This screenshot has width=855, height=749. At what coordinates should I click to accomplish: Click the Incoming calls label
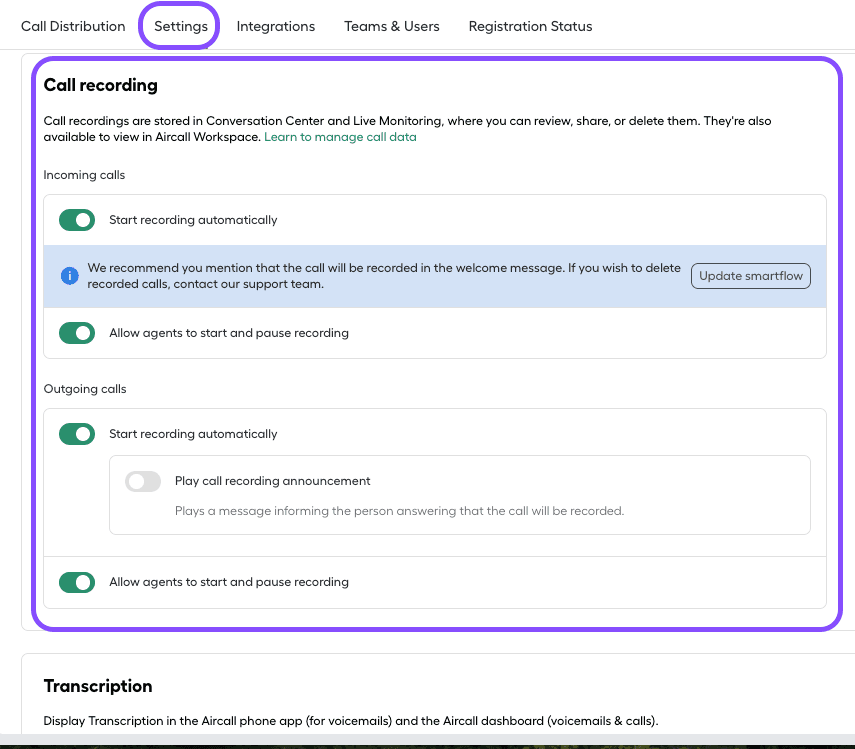(84, 174)
